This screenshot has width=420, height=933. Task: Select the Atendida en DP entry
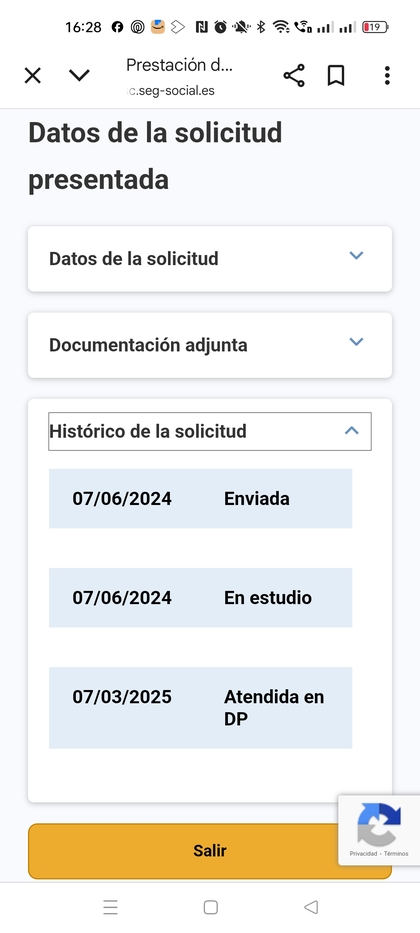click(200, 707)
